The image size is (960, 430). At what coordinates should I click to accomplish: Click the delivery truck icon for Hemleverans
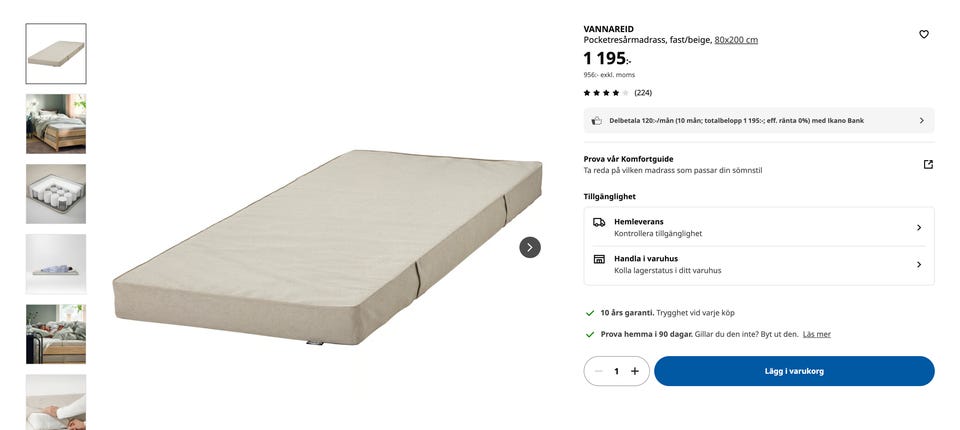point(599,222)
